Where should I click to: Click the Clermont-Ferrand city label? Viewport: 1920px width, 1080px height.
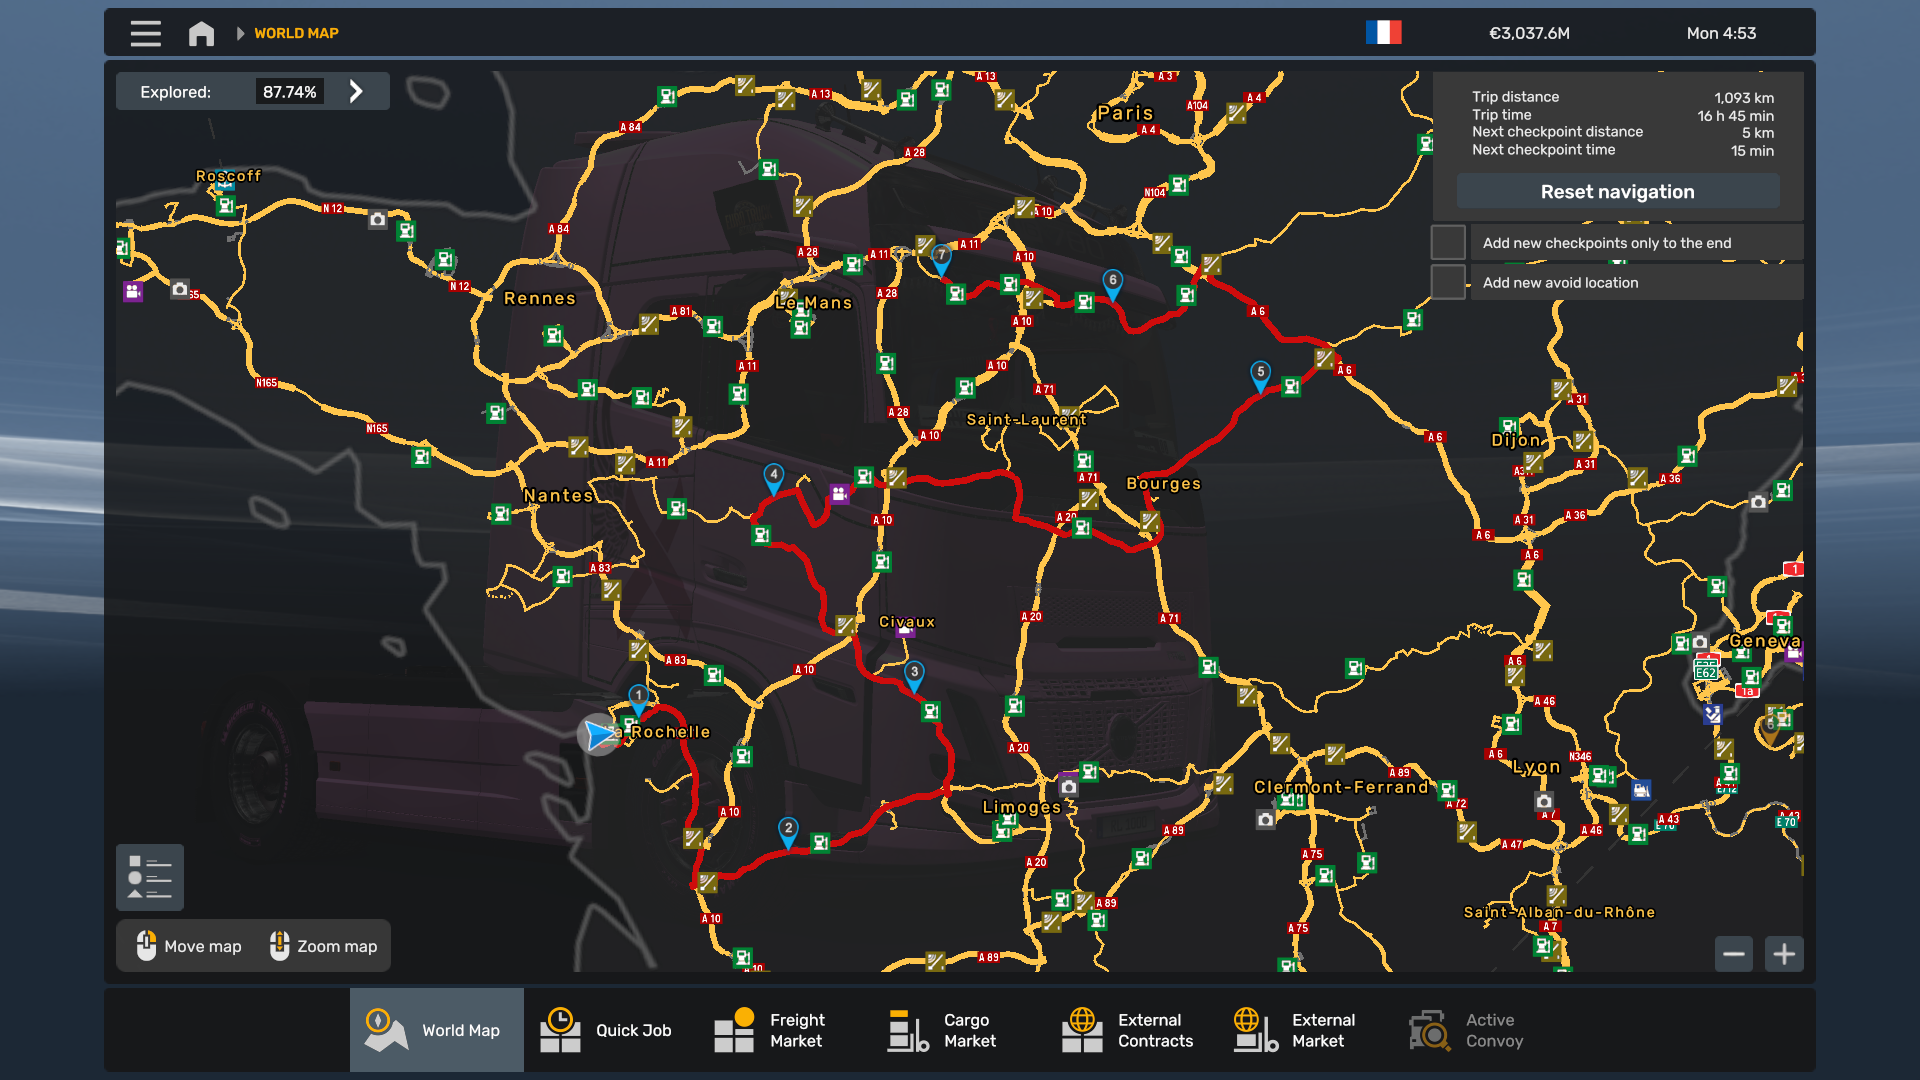1342,787
